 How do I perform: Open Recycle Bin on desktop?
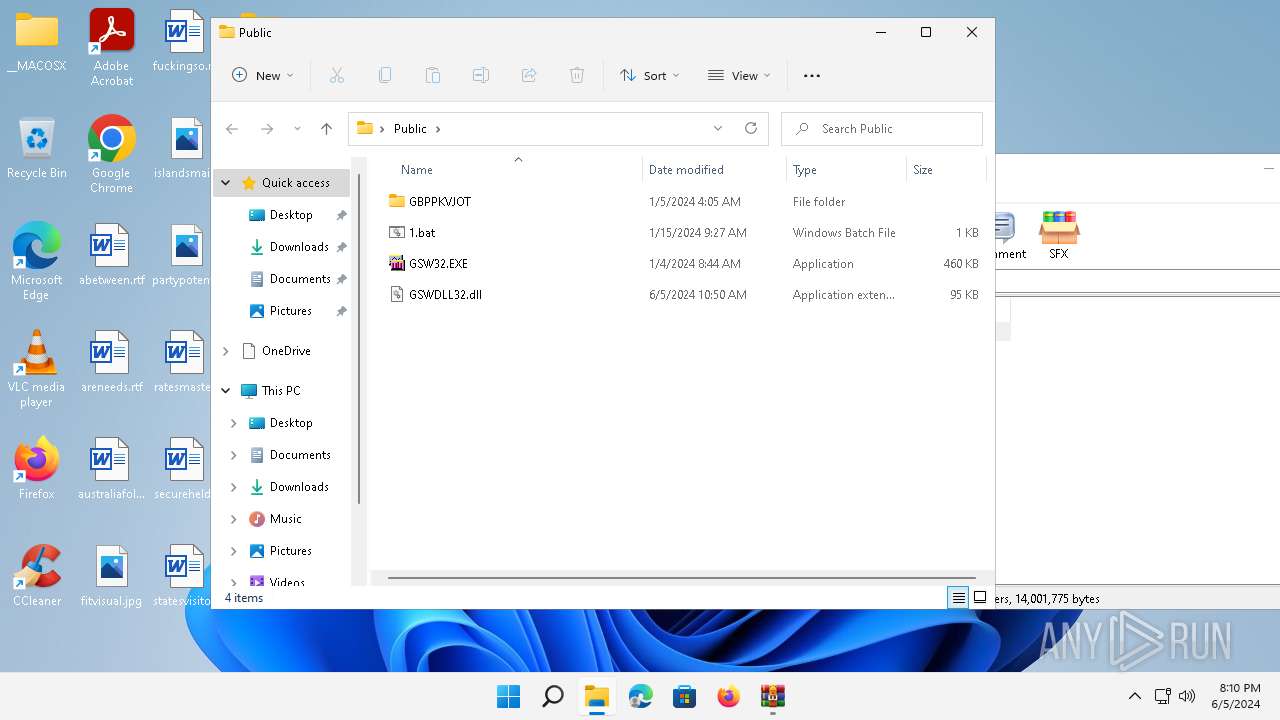pyautogui.click(x=37, y=149)
